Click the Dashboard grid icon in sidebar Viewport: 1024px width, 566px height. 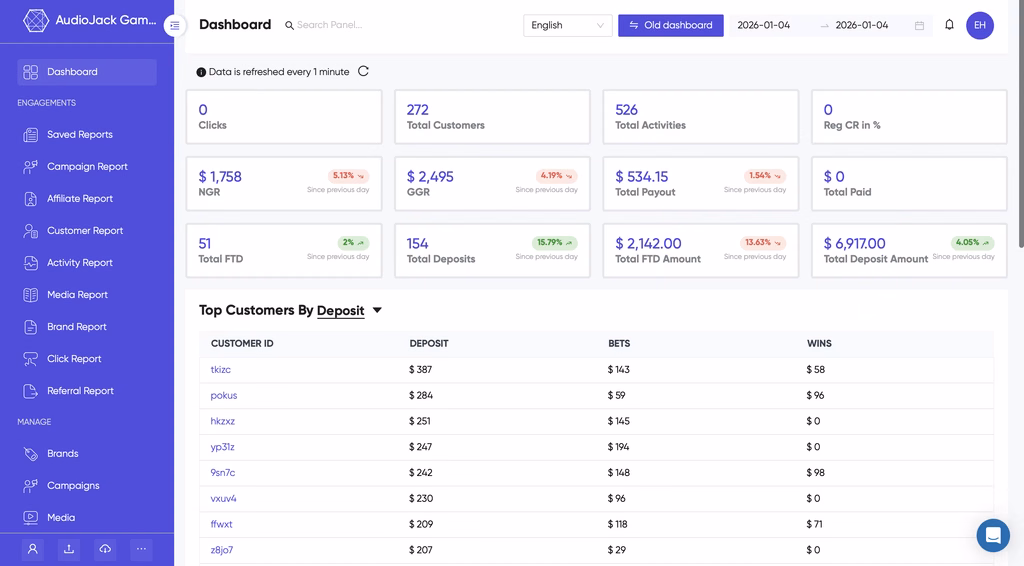click(x=31, y=72)
